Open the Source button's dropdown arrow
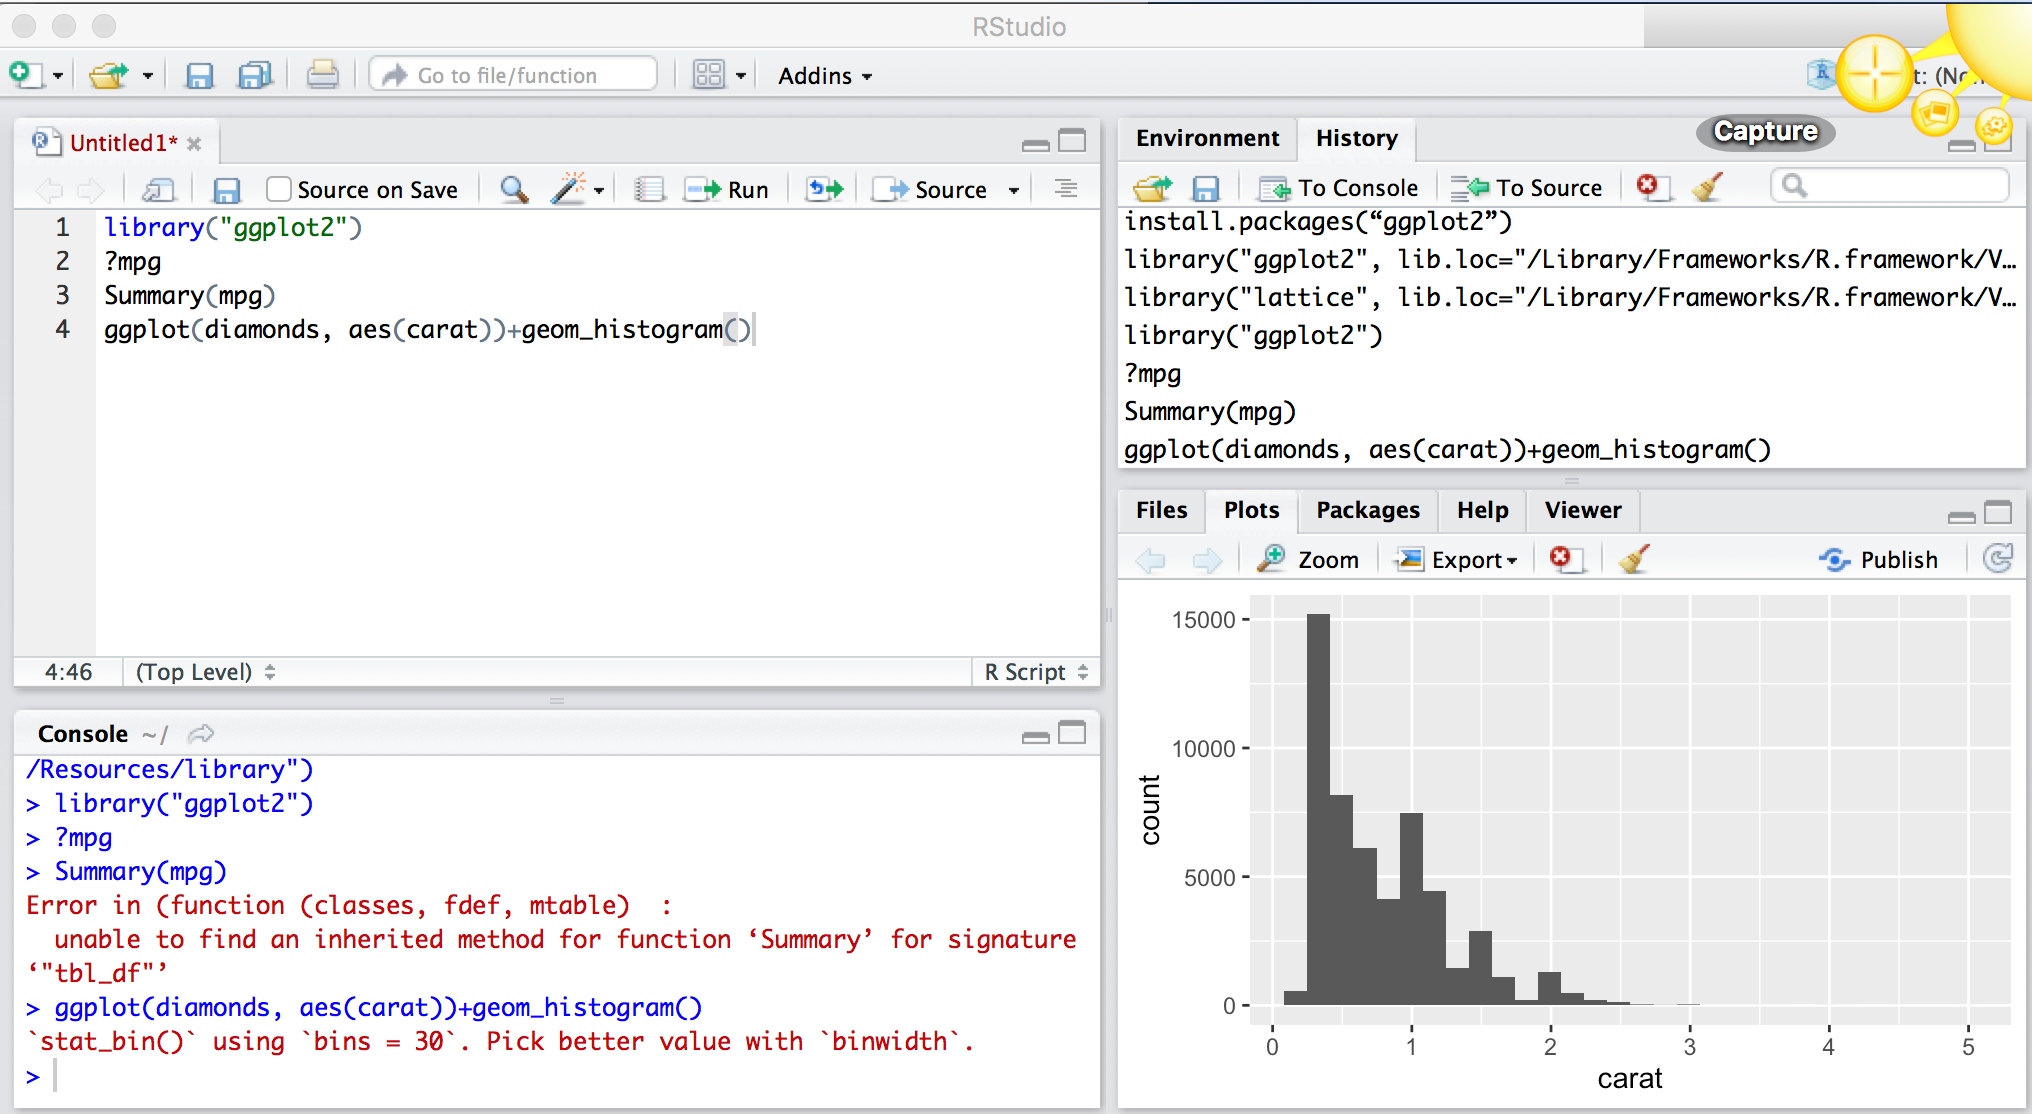This screenshot has height=1114, width=2032. coord(1013,190)
